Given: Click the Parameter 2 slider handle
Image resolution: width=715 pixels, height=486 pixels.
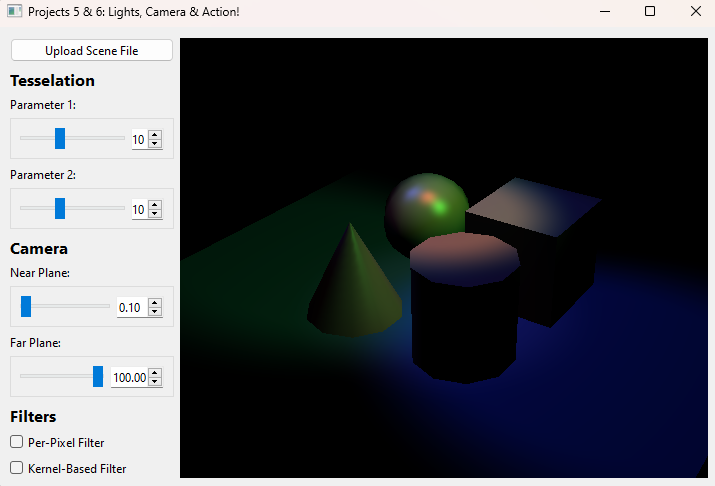Looking at the screenshot, I should click(x=60, y=208).
